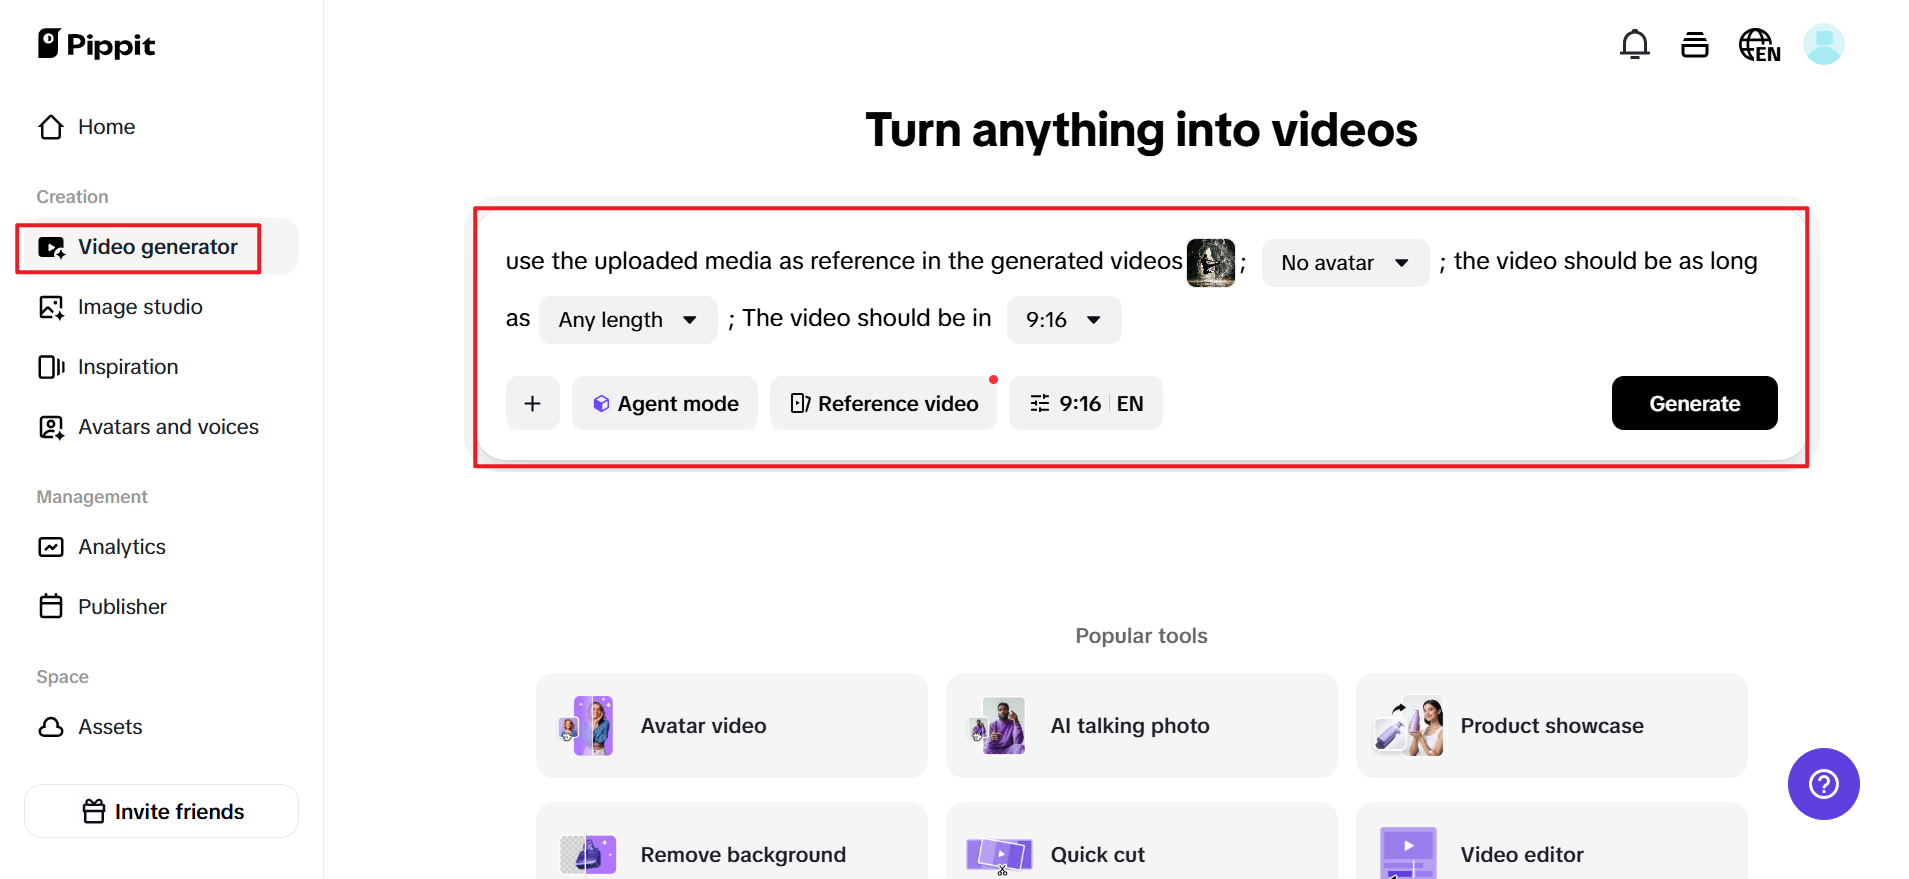Open the Inspiration page
Viewport: 1909px width, 879px height.
click(x=161, y=367)
